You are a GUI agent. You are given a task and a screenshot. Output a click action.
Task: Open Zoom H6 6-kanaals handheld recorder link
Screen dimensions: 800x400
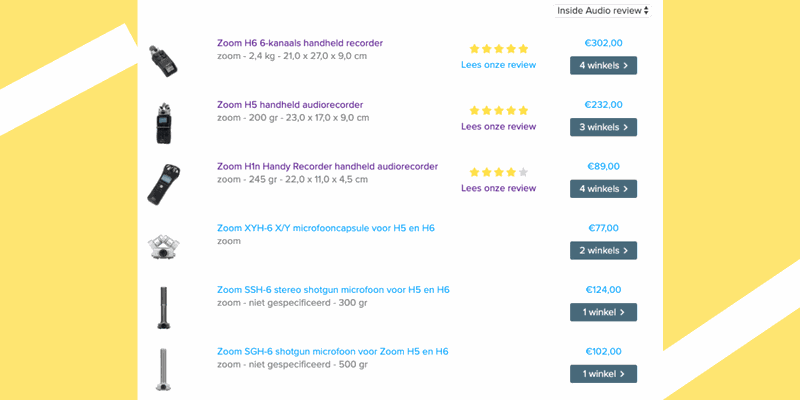coord(300,43)
